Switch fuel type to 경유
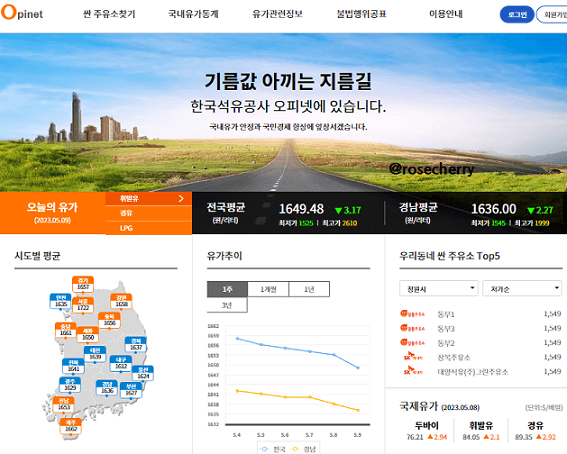 click(x=149, y=213)
